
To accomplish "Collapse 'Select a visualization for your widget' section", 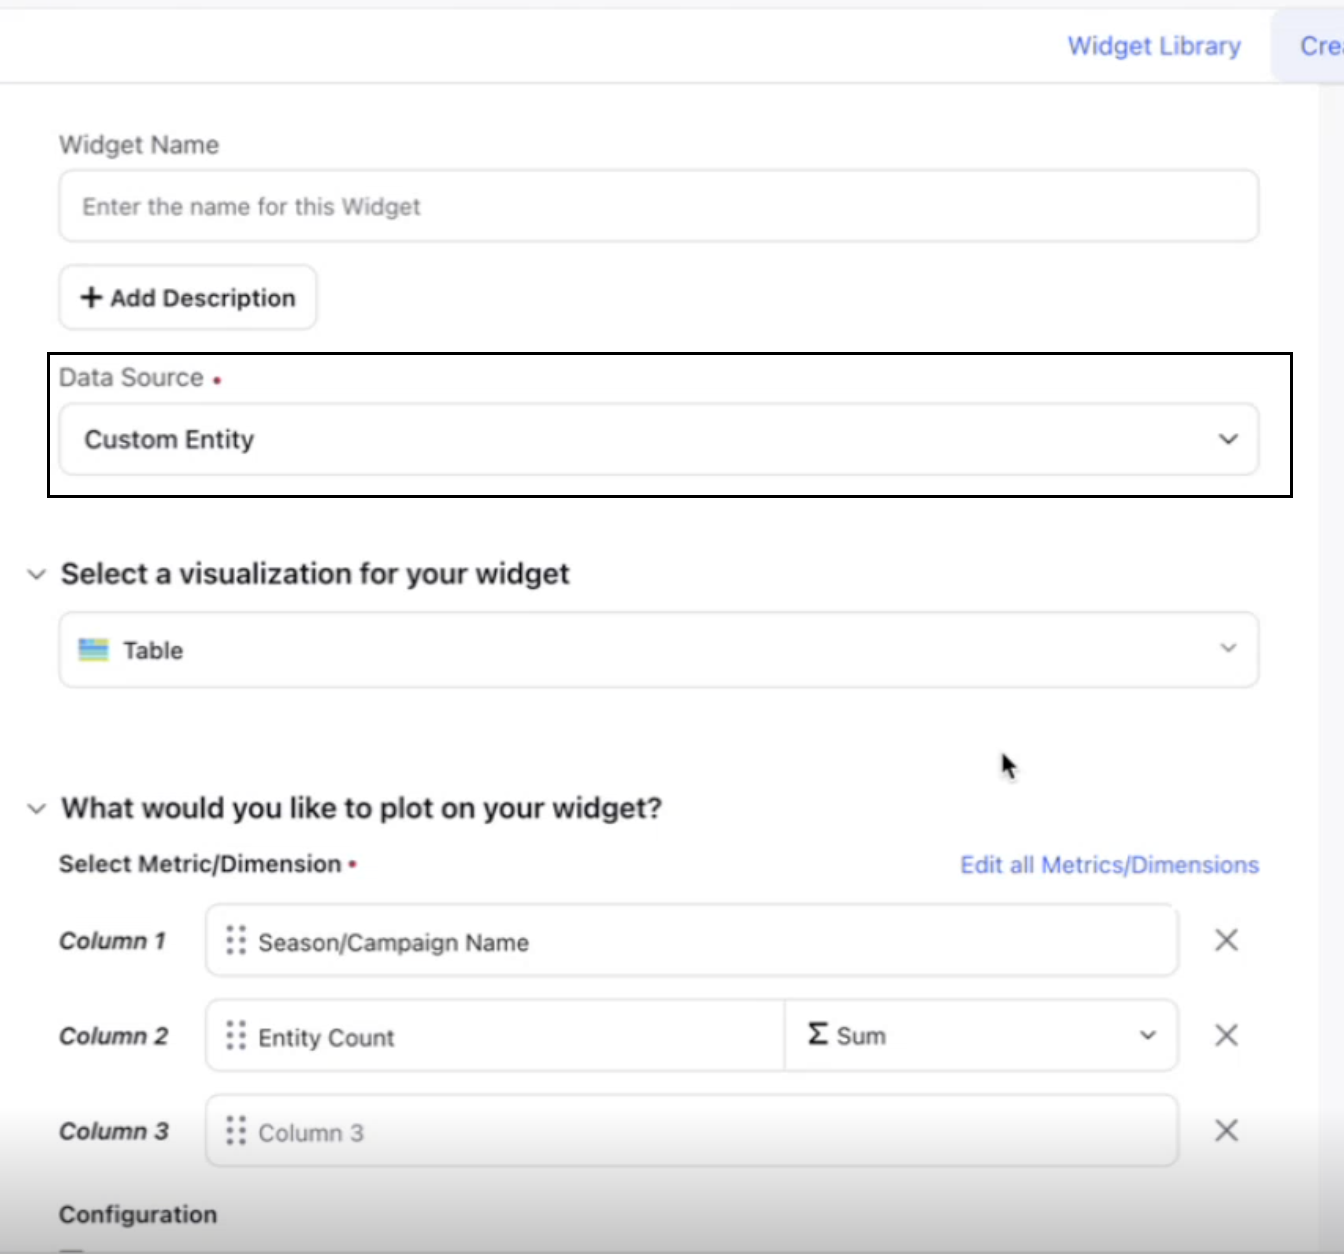I will click(37, 574).
